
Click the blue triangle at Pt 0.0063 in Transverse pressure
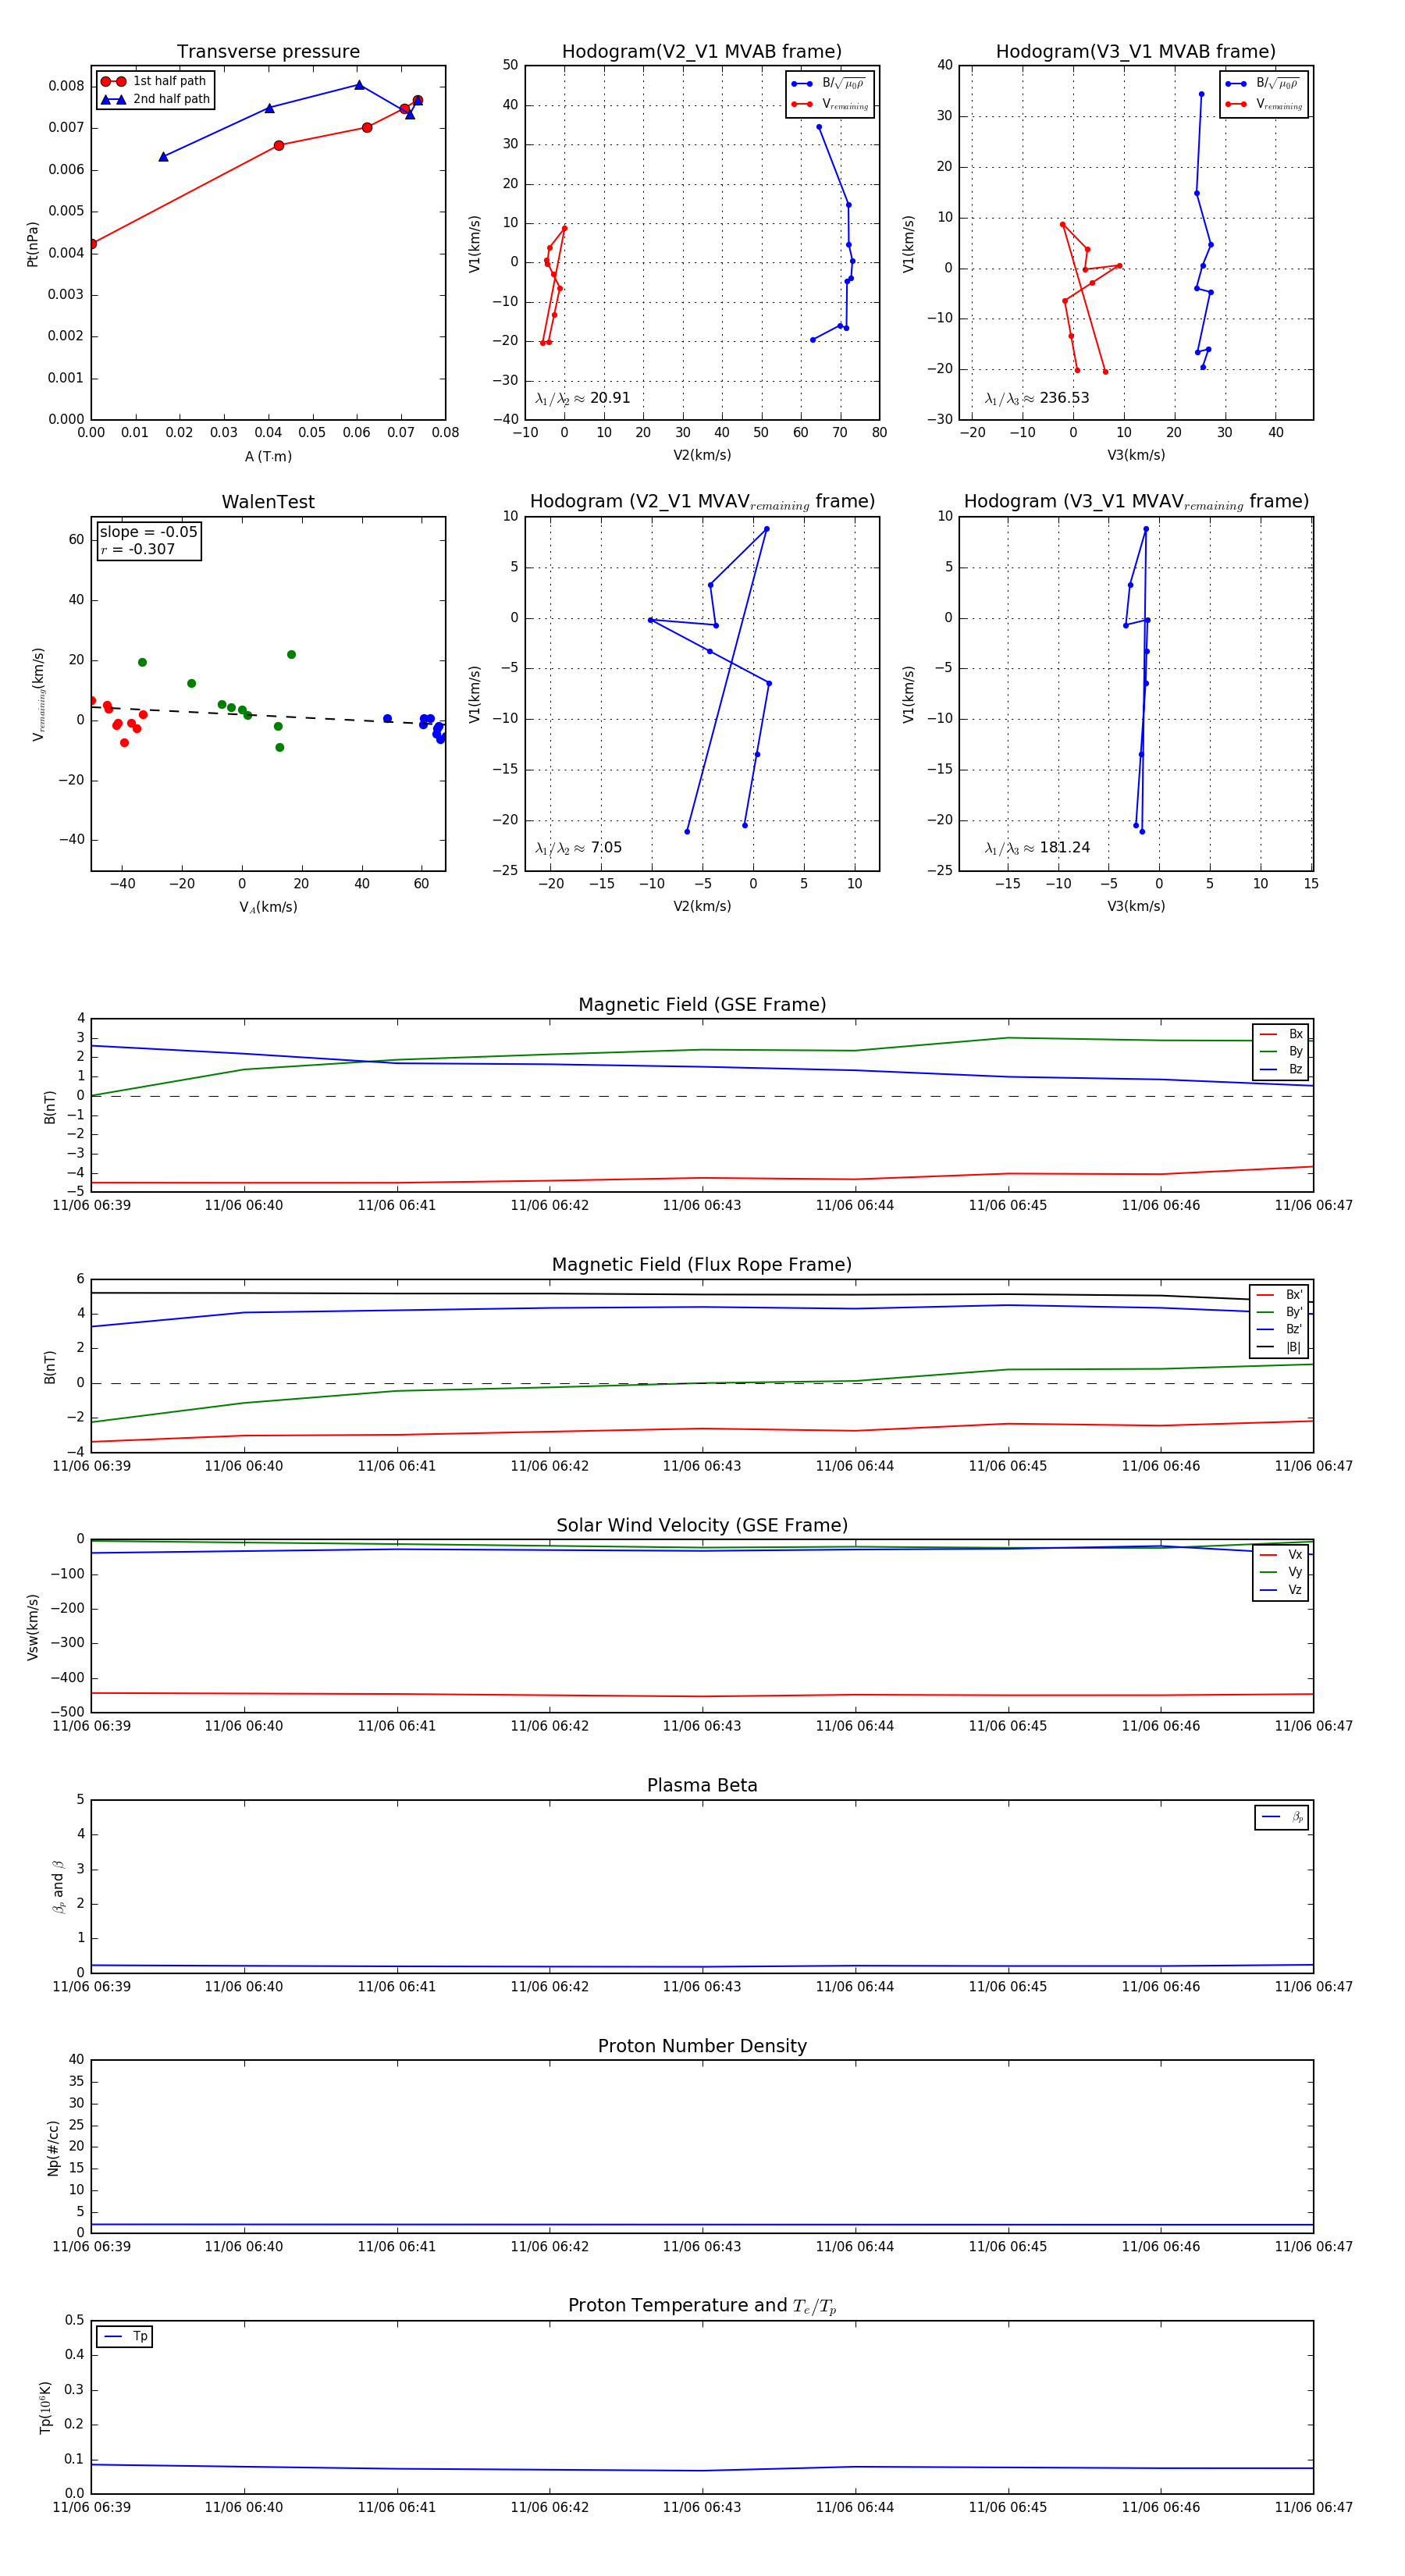tap(163, 157)
